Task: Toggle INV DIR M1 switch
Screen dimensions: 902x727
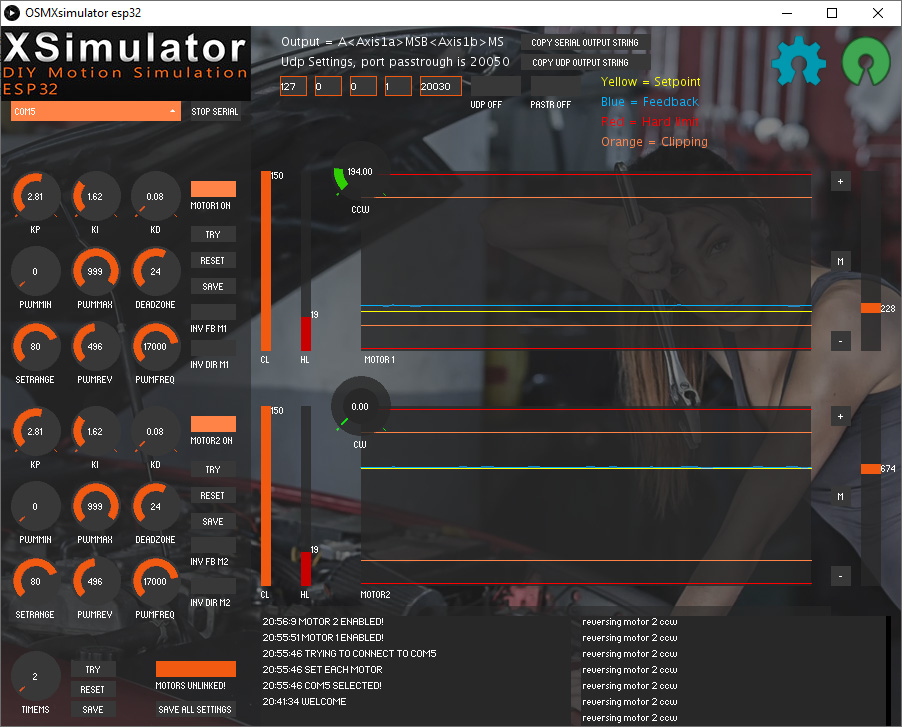Action: [x=213, y=348]
